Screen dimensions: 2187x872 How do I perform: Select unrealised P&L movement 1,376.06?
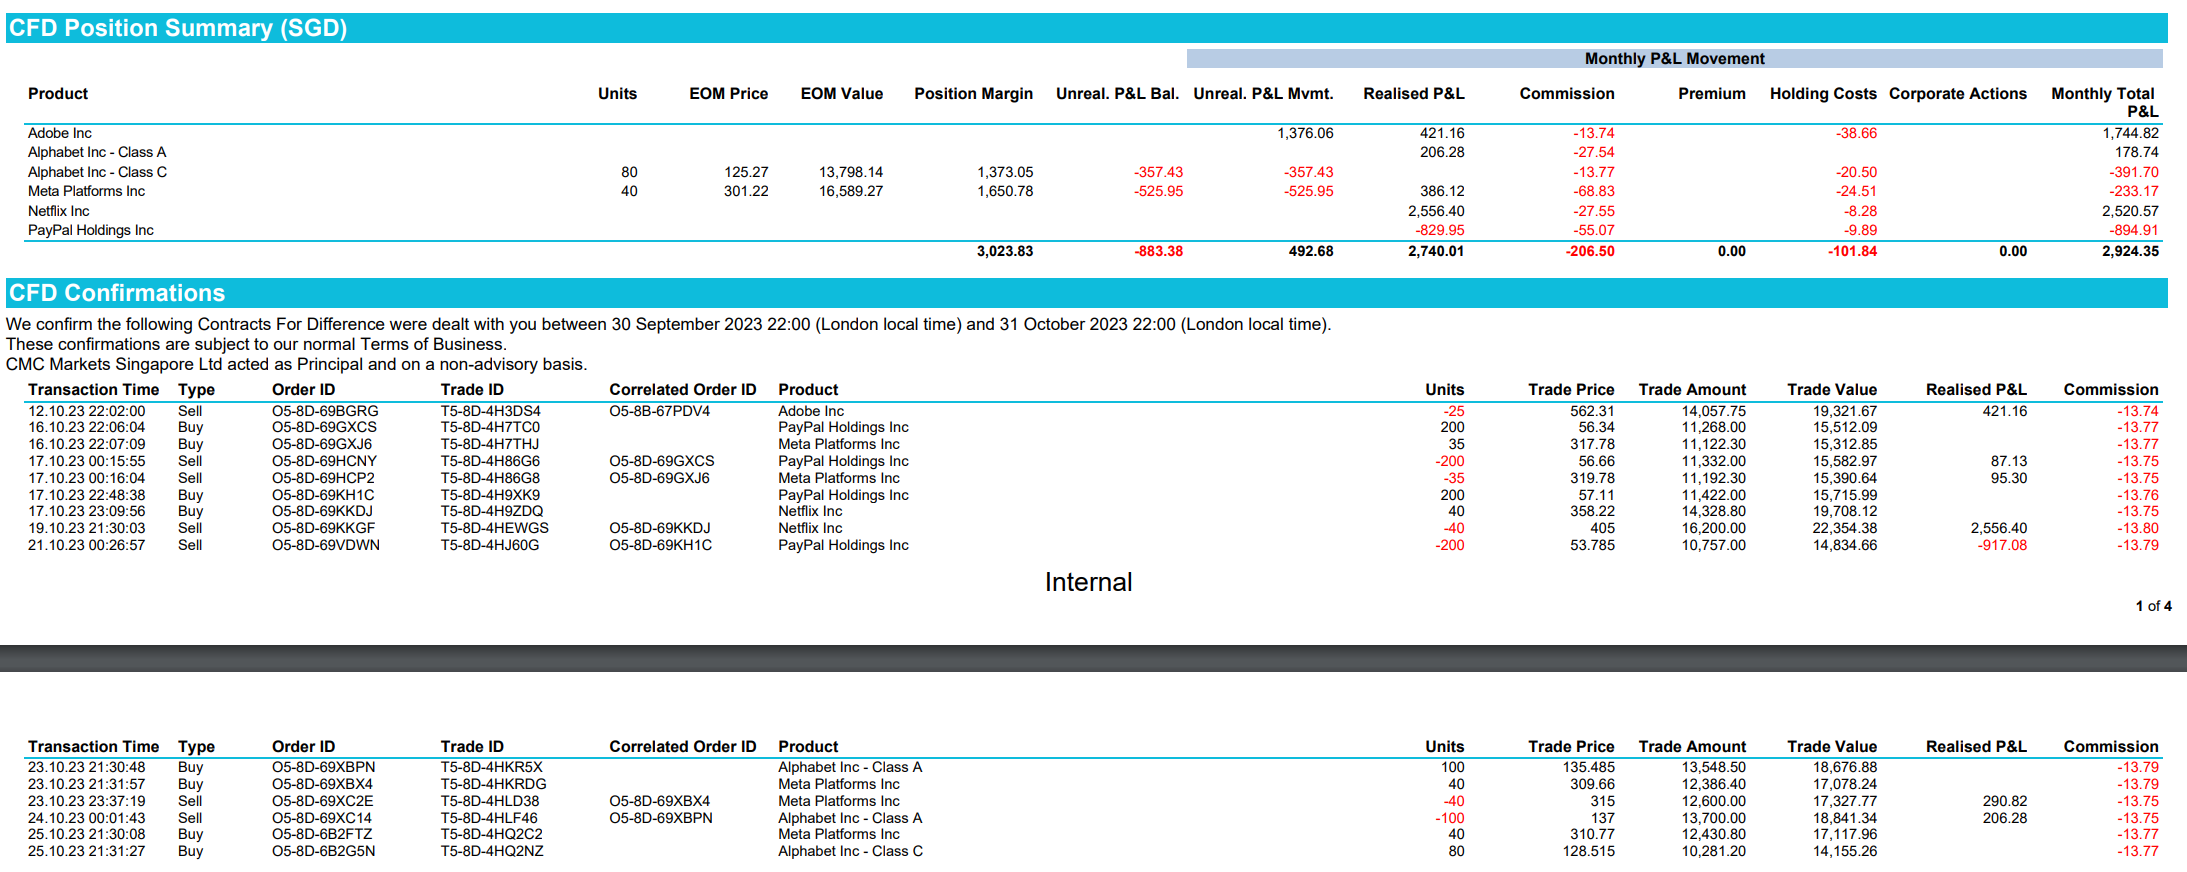[1305, 133]
